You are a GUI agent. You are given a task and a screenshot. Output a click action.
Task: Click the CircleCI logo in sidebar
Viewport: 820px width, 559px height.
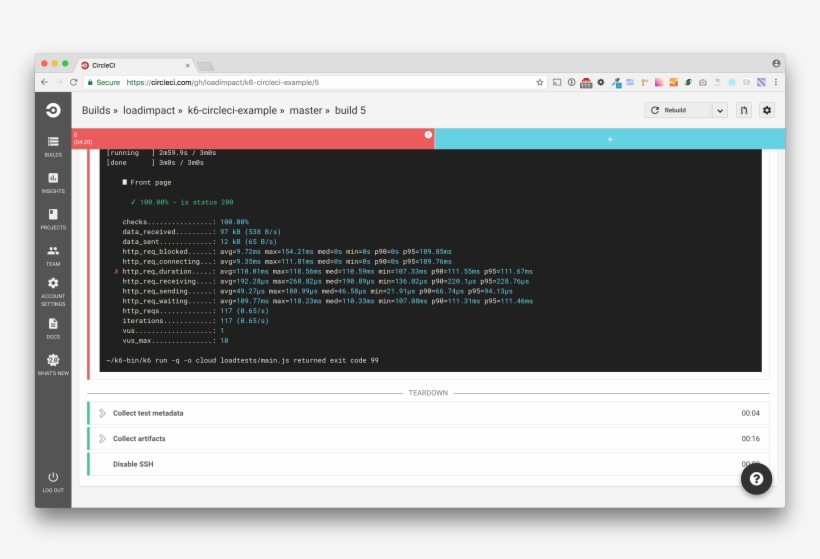[x=53, y=110]
